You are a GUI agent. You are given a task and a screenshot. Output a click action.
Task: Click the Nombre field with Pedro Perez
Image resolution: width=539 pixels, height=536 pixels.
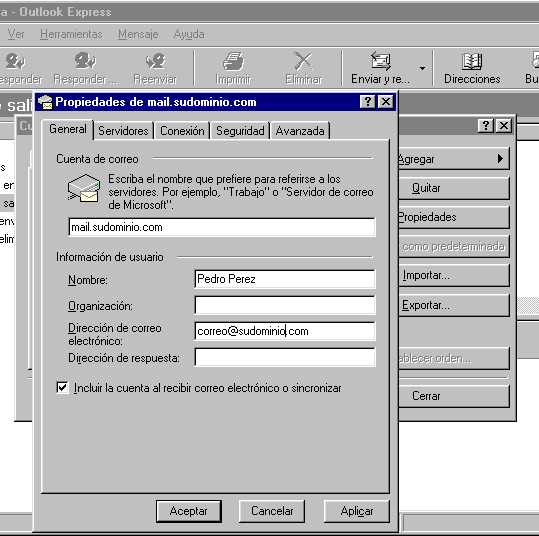[285, 279]
